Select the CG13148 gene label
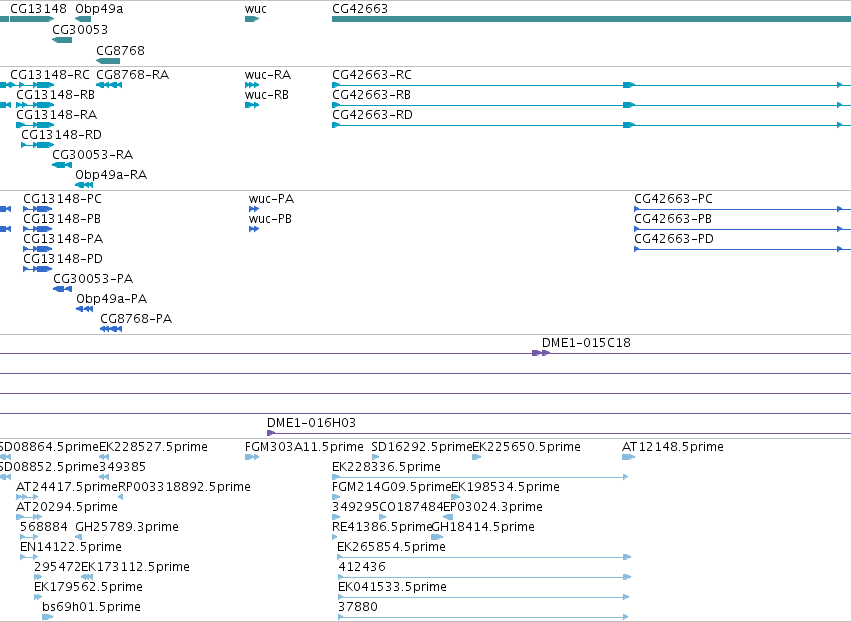Screen dimensions: 851x622 click(38, 9)
